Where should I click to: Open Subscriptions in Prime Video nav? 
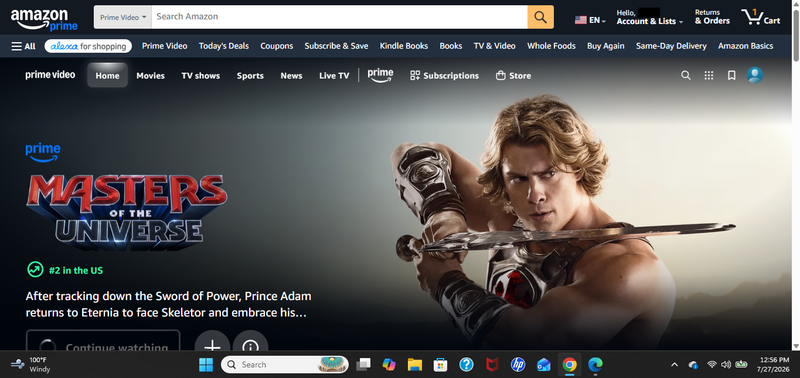click(444, 75)
